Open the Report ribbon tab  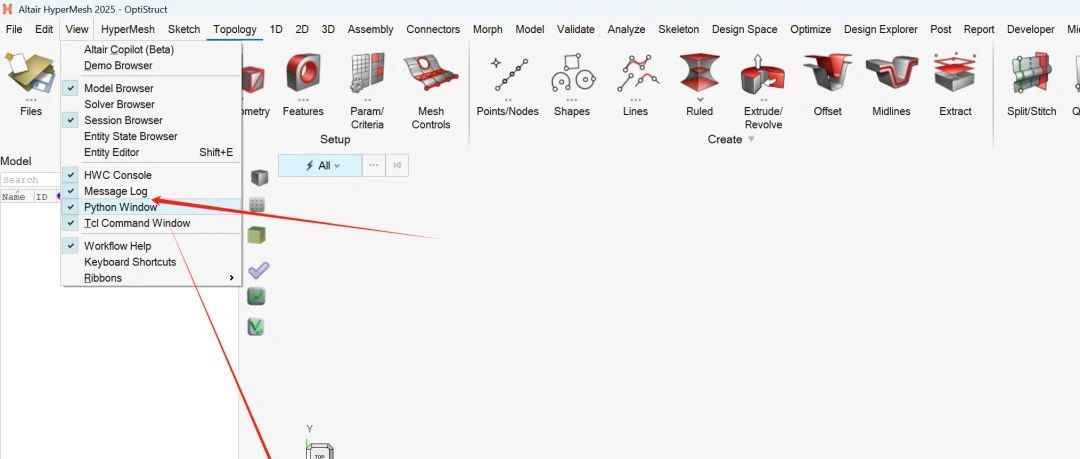point(979,30)
